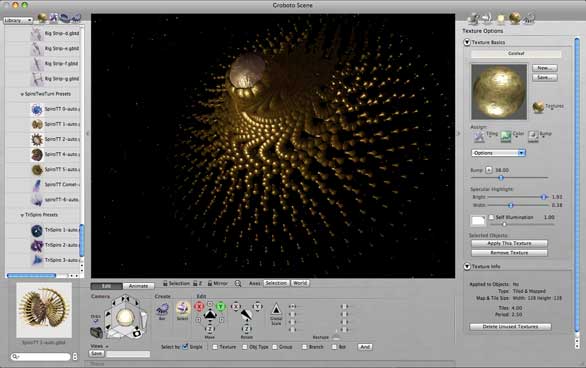Image resolution: width=586 pixels, height=368 pixels.
Task: Collapse the SpiroTwoTurn Presets group
Action: 22,95
